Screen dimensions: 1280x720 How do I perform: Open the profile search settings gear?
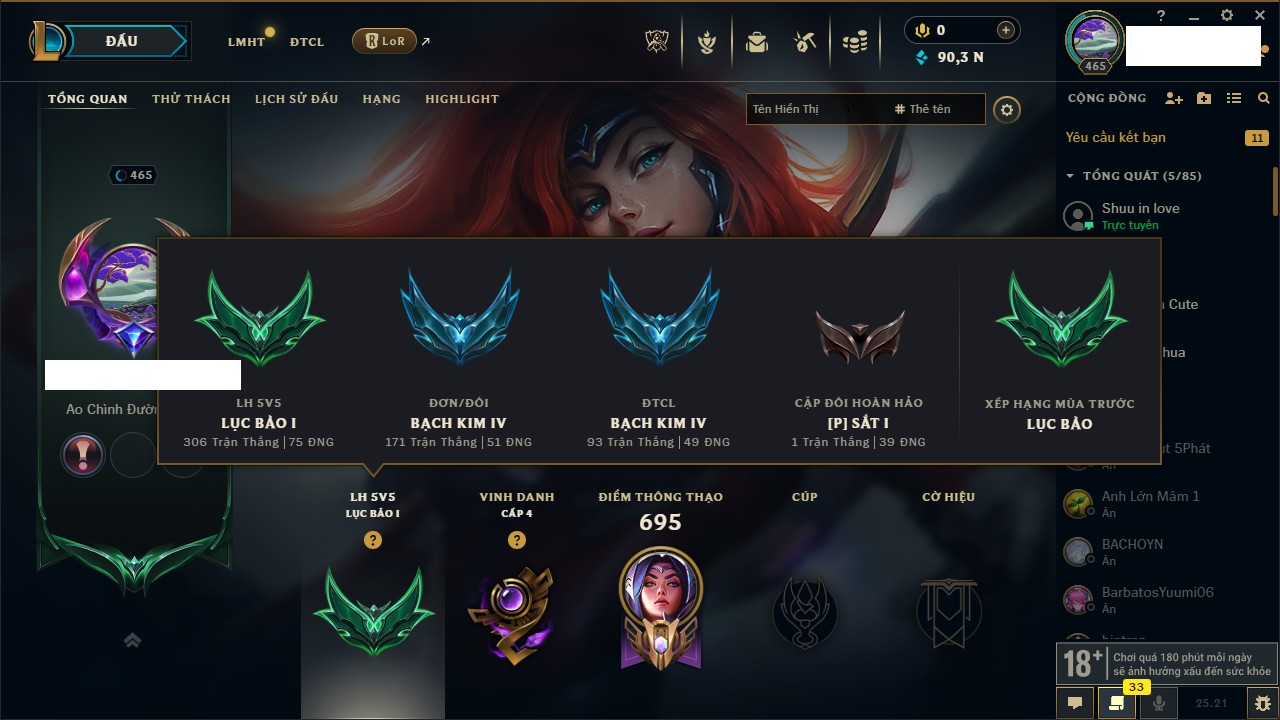coord(1007,109)
